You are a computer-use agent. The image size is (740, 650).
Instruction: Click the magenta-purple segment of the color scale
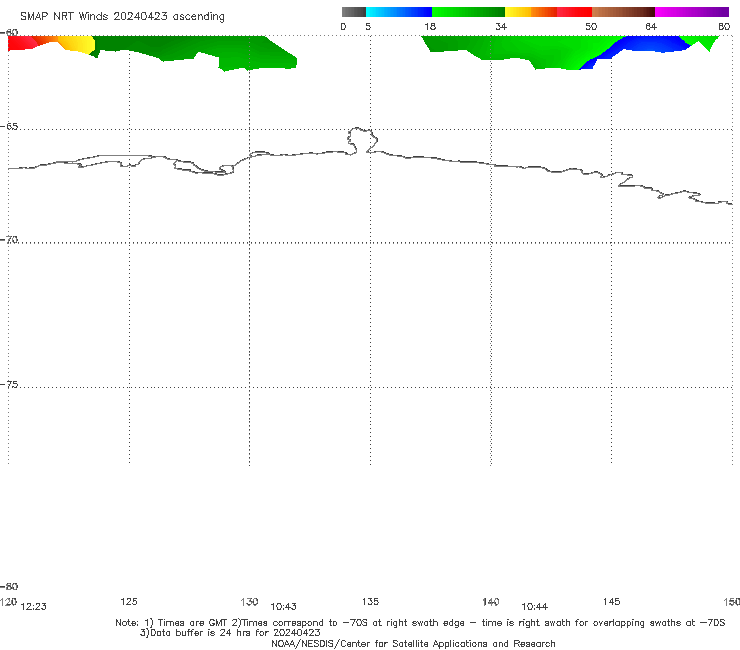point(691,12)
